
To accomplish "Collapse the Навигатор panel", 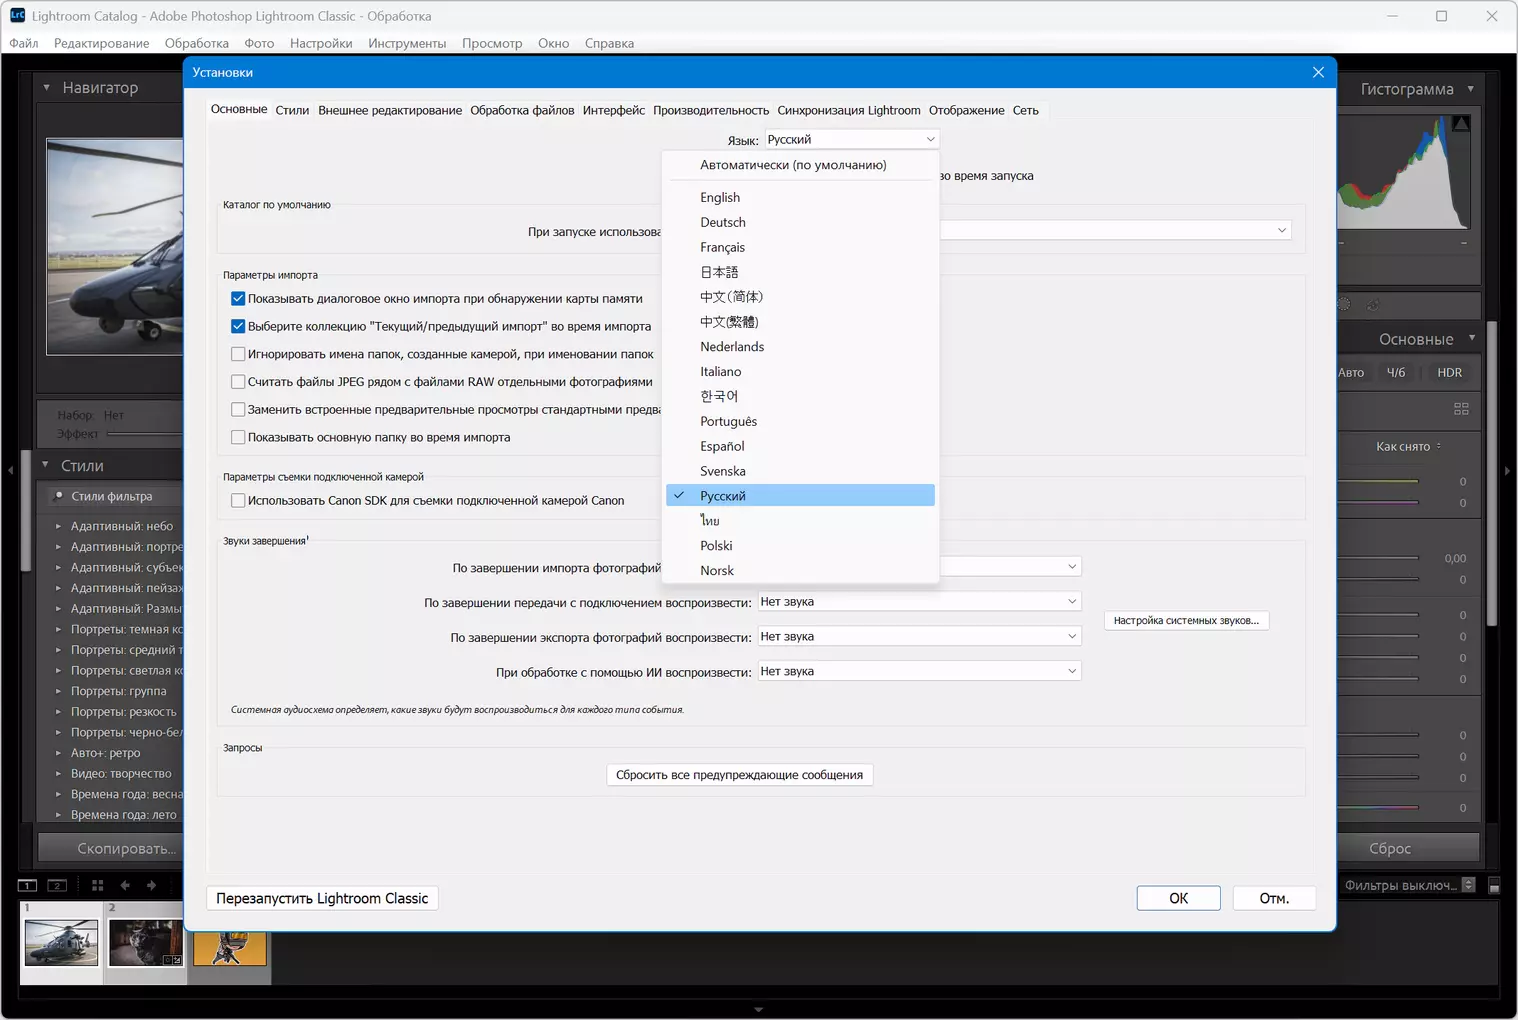I will pyautogui.click(x=46, y=88).
